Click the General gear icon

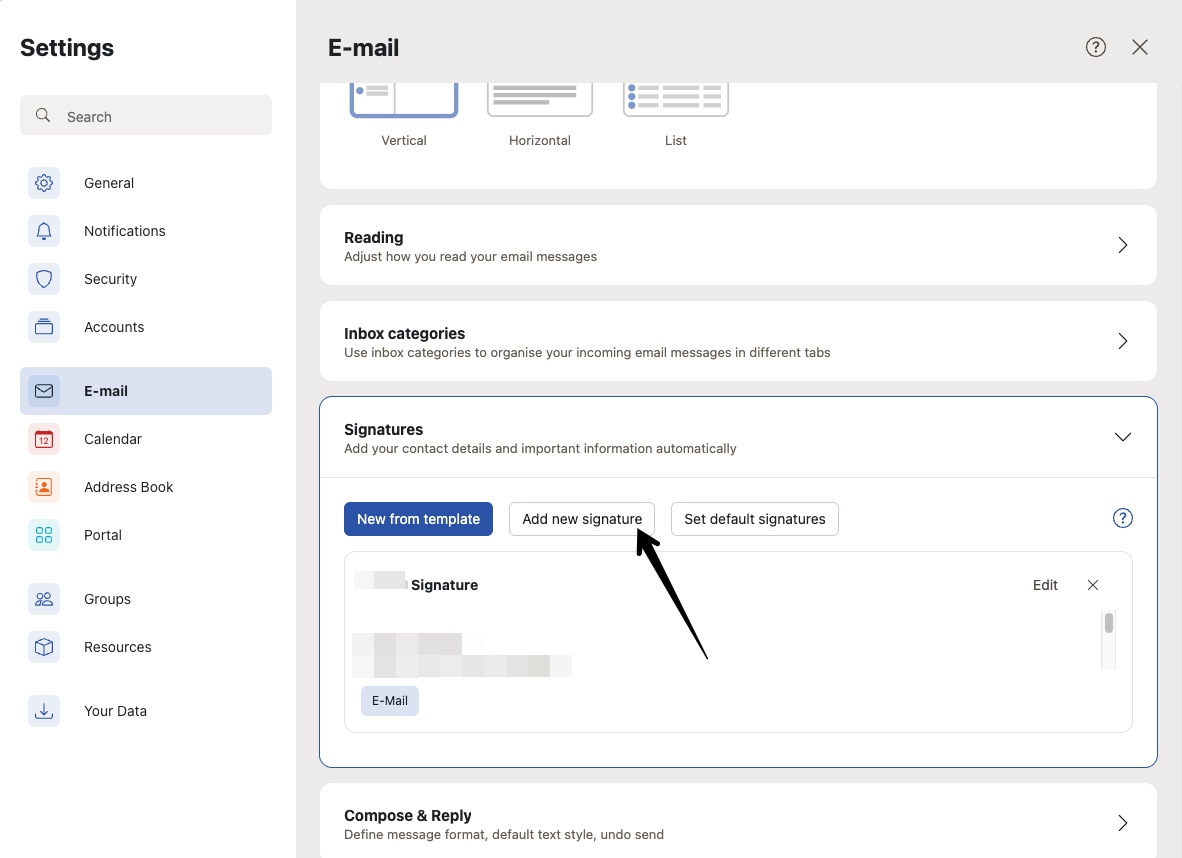click(44, 183)
